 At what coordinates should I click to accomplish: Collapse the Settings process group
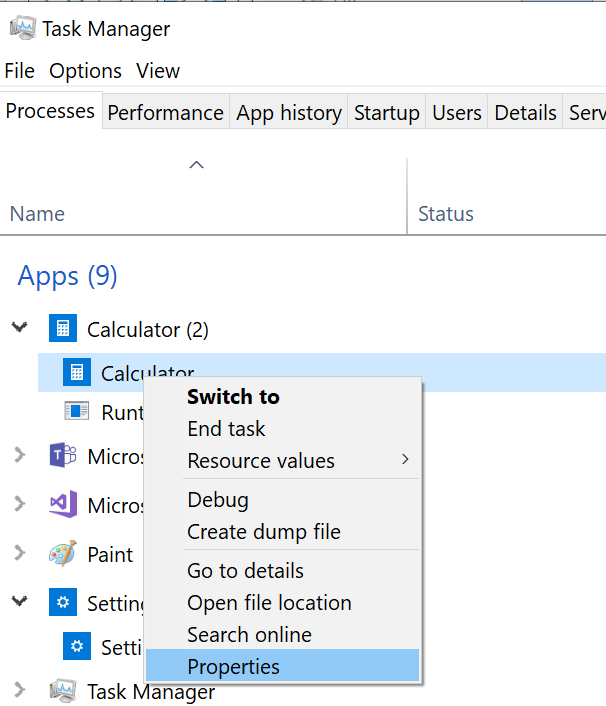click(x=19, y=601)
